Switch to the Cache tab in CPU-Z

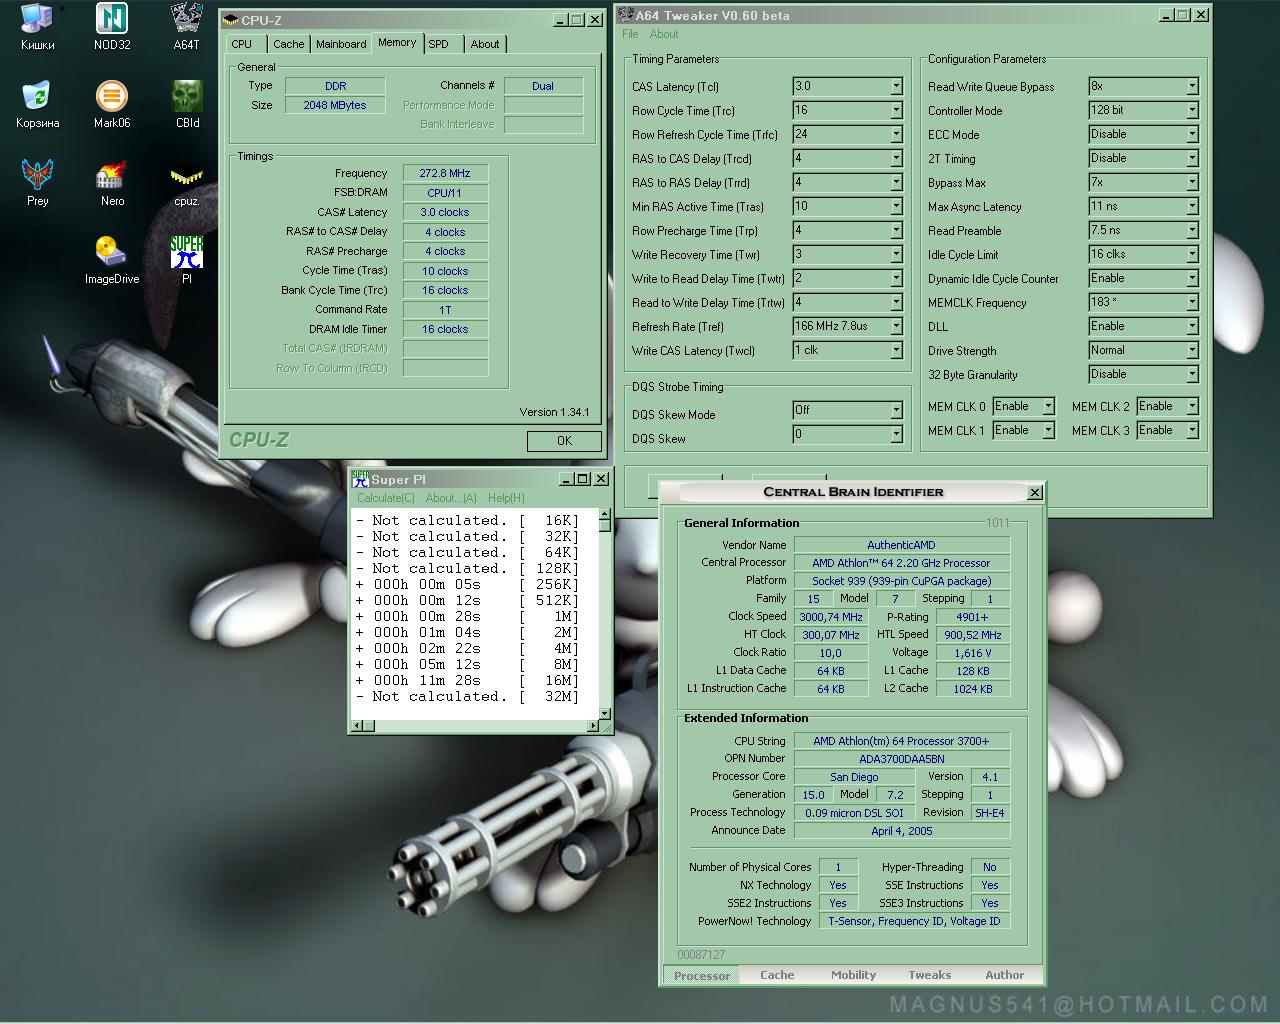point(289,44)
